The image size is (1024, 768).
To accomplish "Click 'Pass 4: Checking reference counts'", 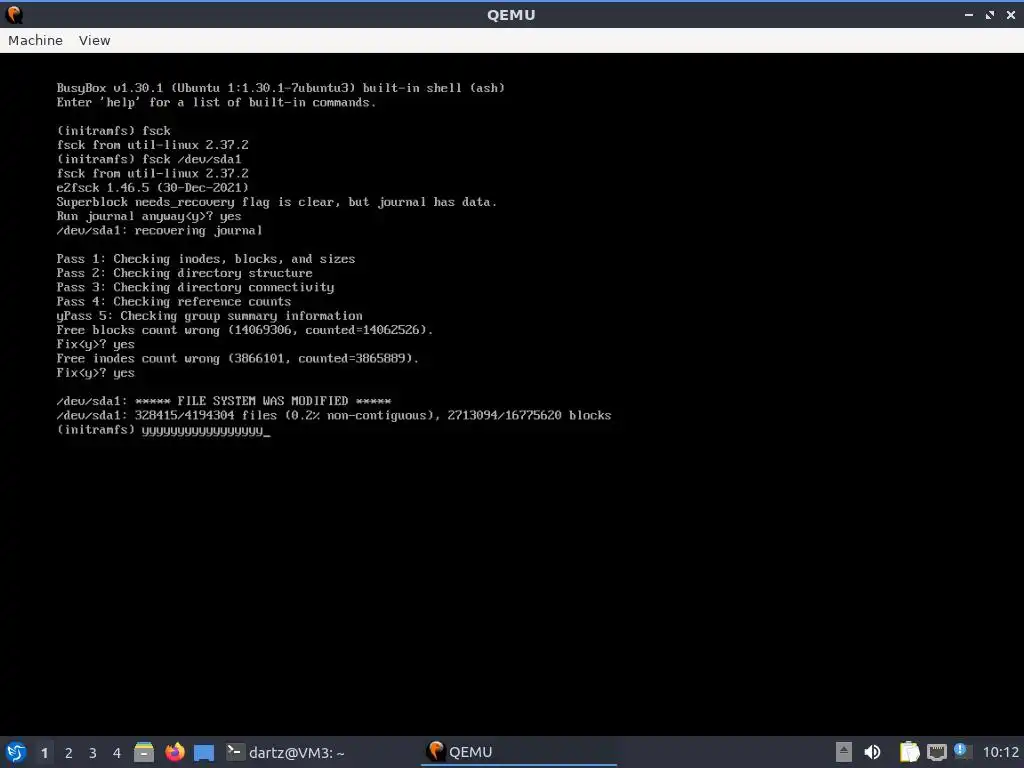I will click(174, 302).
